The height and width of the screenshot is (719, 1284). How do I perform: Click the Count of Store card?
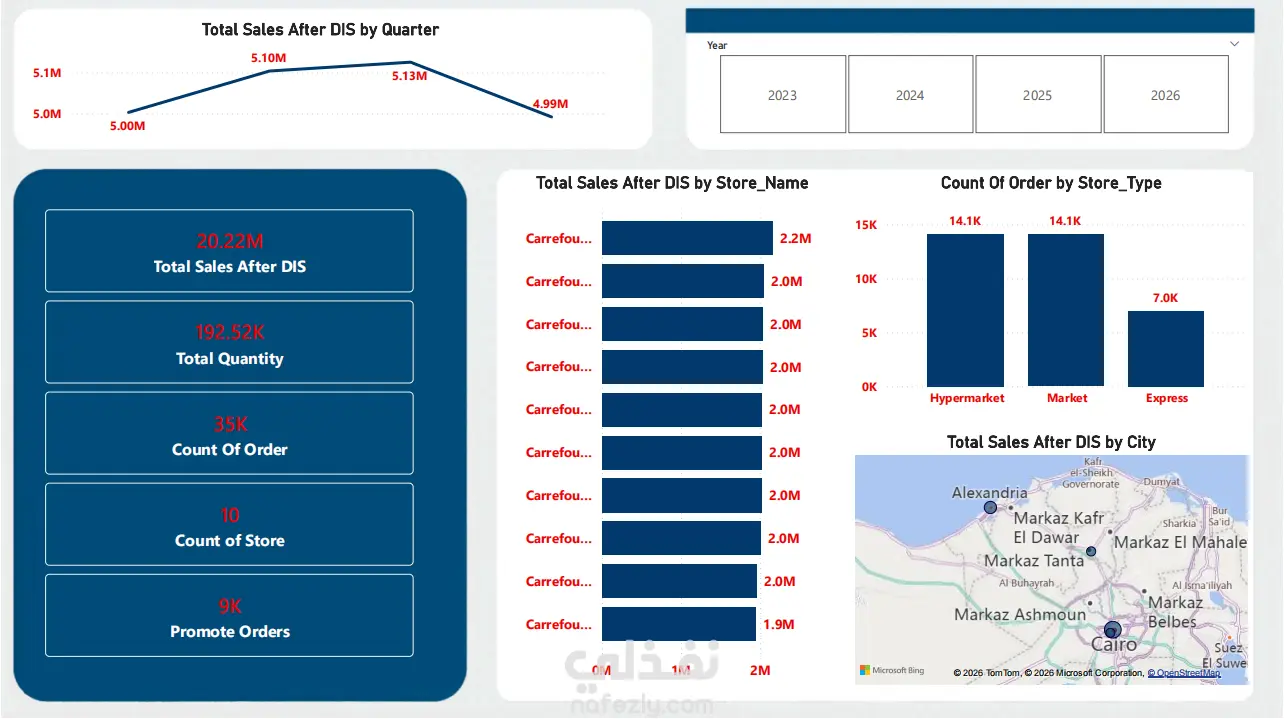229,524
